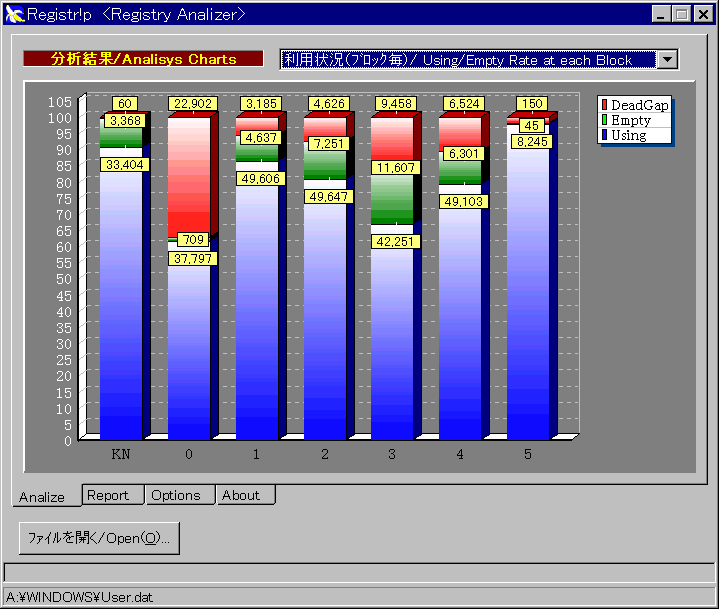Click the ファイルを開く/Open(O)... button
Viewport: 719px width, 609px height.
(99, 537)
